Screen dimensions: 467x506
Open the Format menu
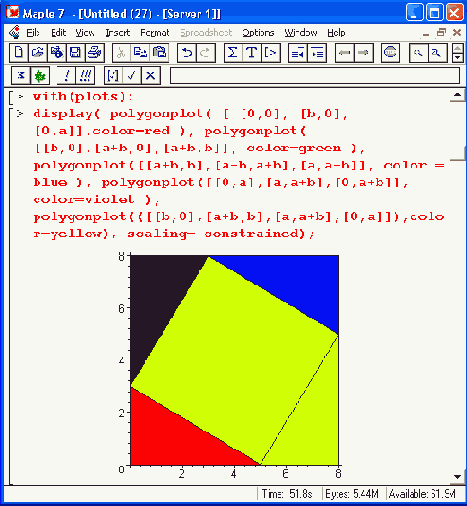(155, 33)
